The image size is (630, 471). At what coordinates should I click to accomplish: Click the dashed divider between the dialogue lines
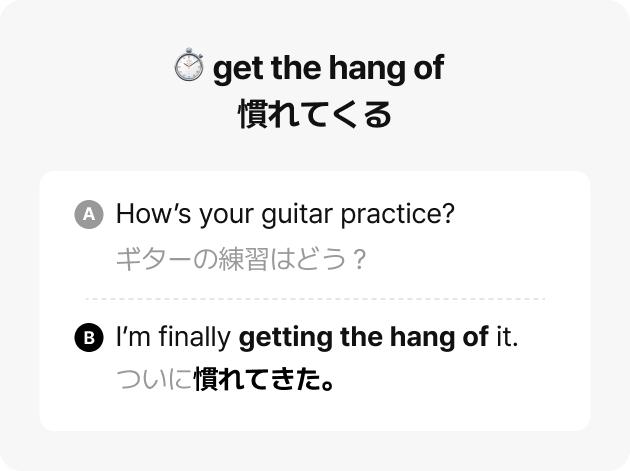pyautogui.click(x=315, y=299)
